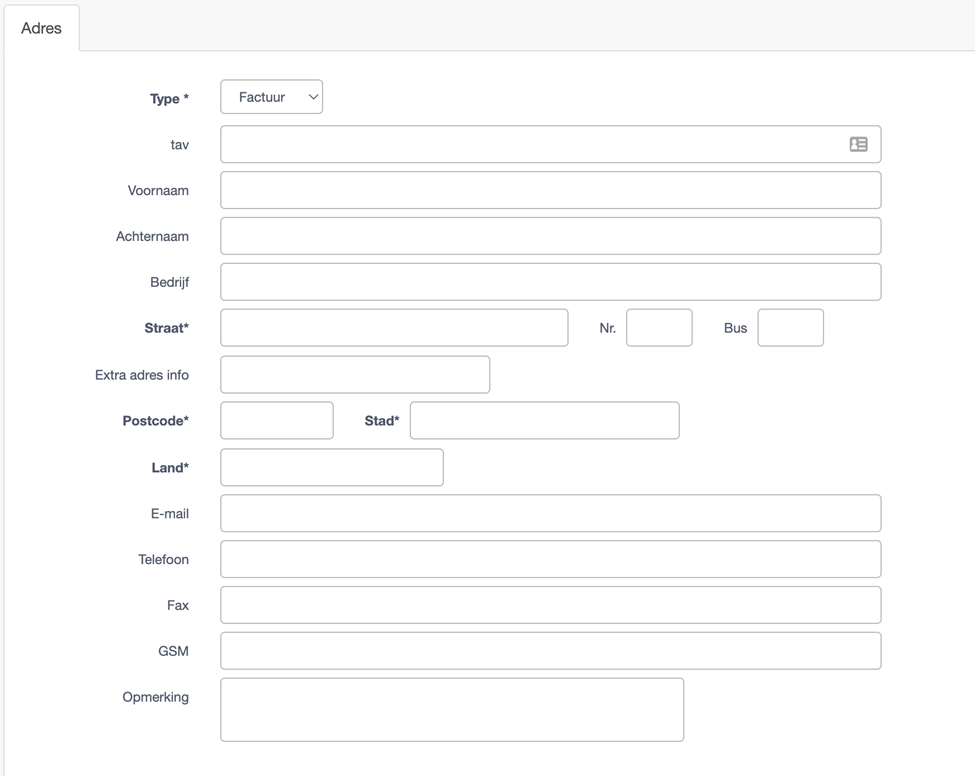Click the Extra adres info field

pos(355,375)
